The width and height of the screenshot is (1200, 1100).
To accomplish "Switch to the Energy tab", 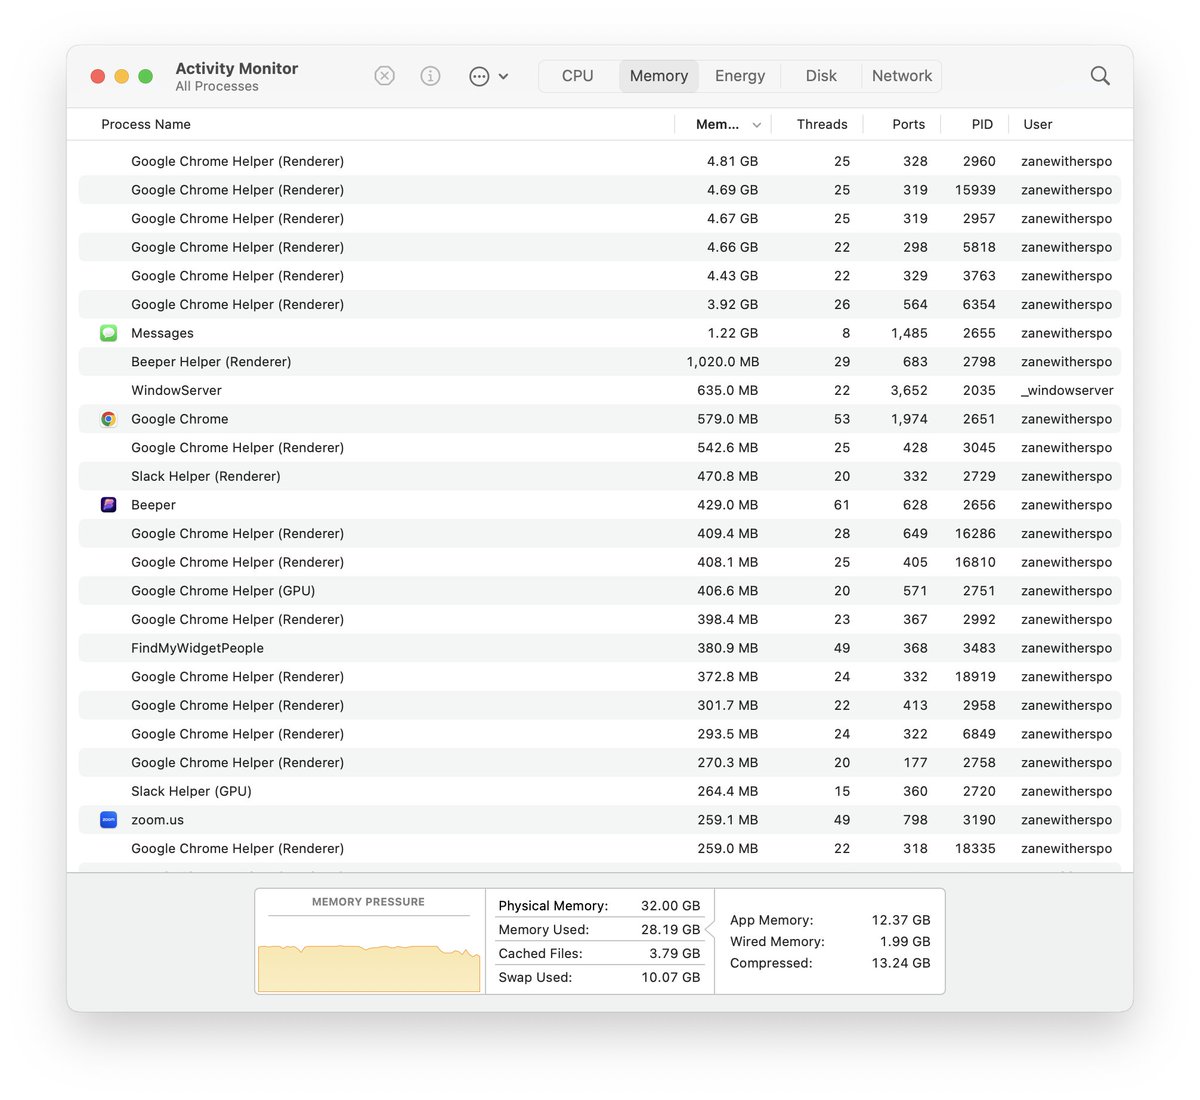I will pyautogui.click(x=740, y=76).
